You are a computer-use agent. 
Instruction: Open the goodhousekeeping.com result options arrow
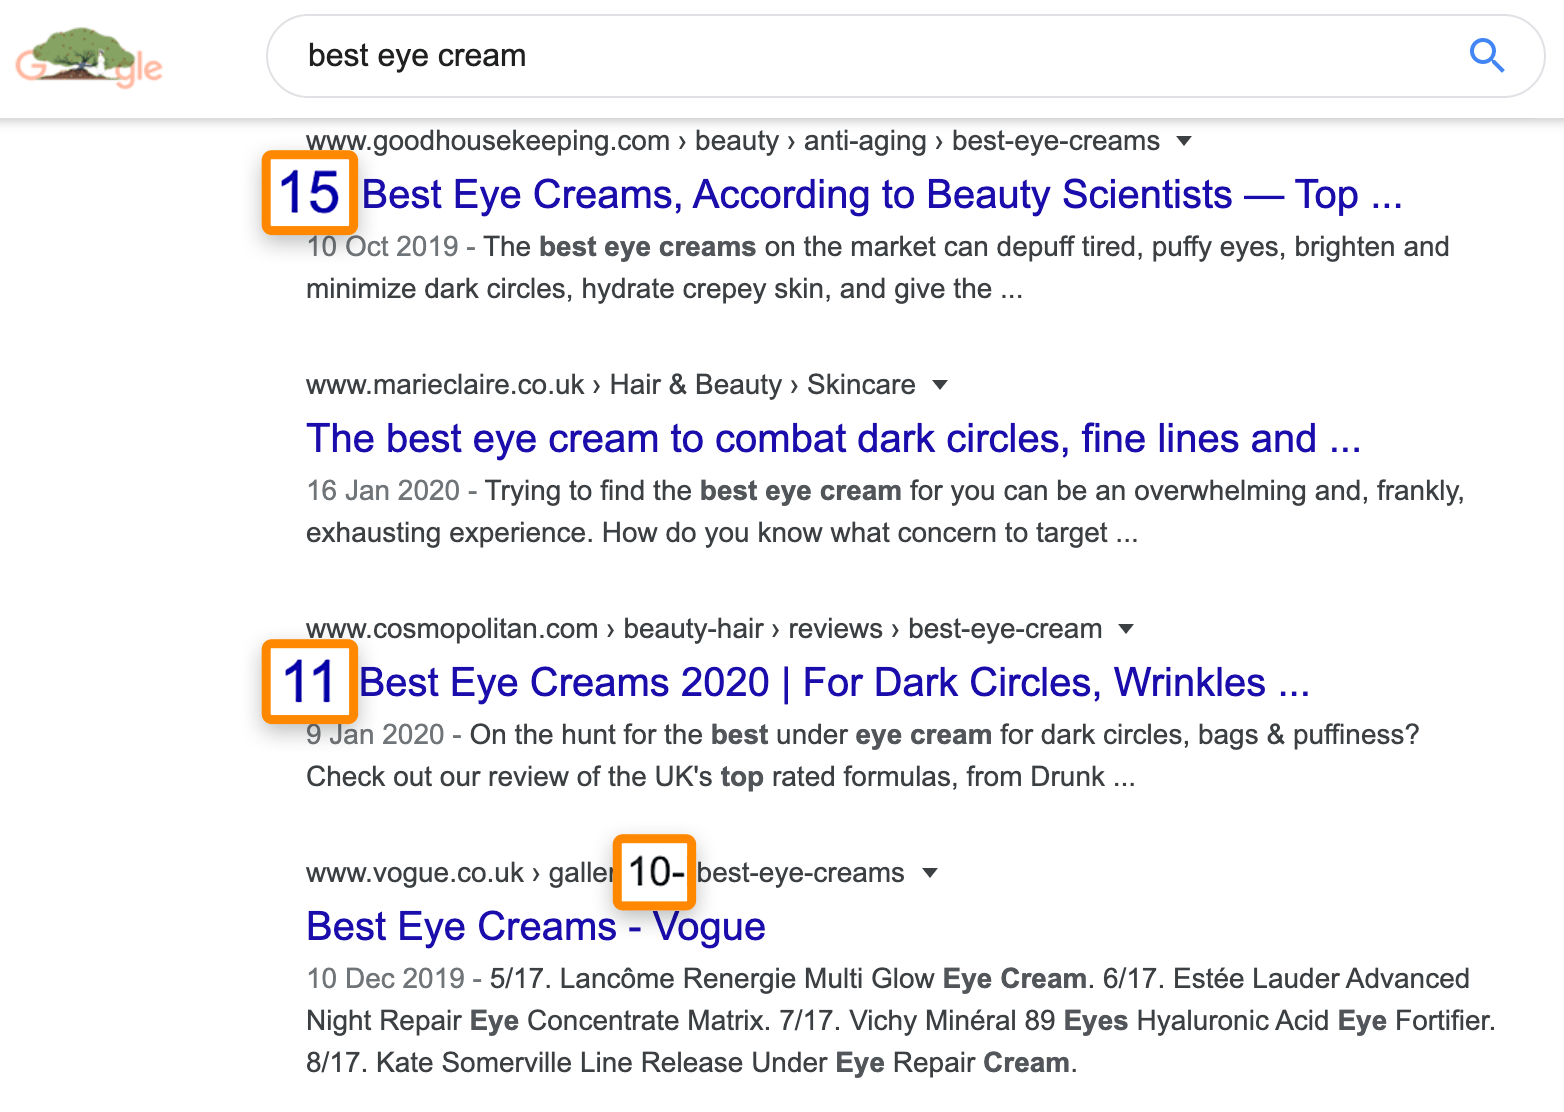pos(1184,141)
